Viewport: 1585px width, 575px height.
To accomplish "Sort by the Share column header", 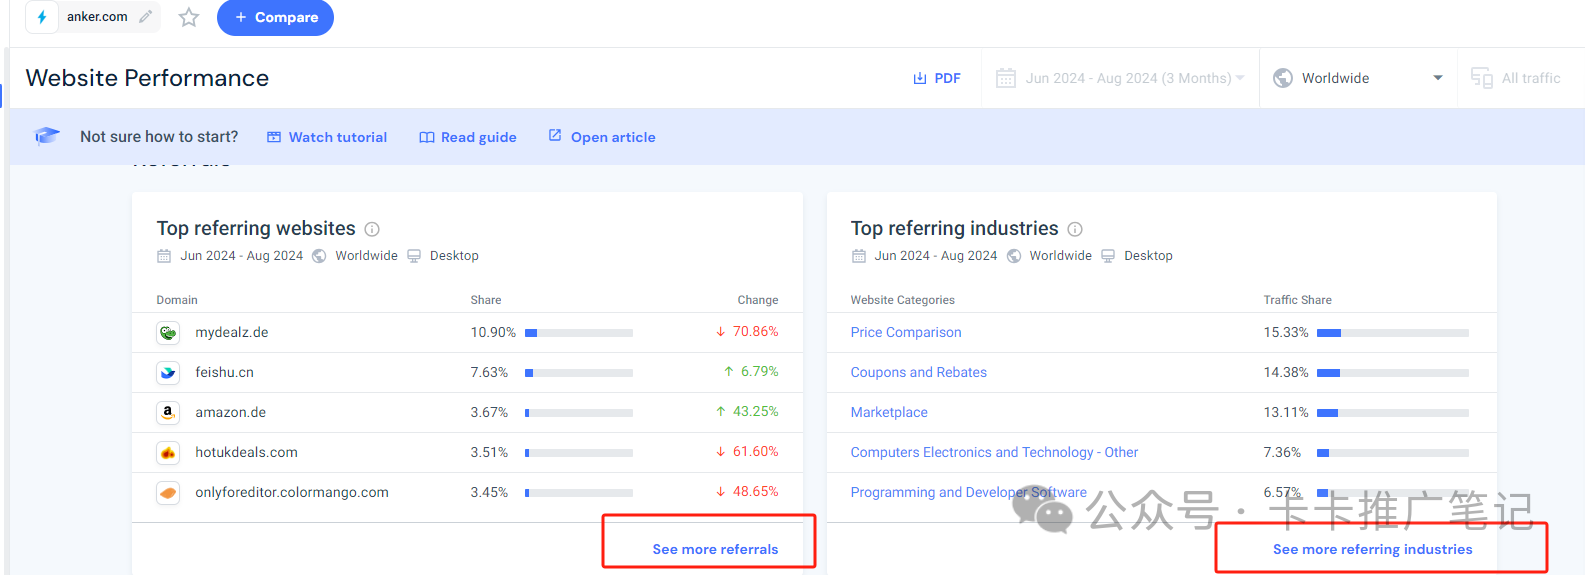I will tap(486, 300).
